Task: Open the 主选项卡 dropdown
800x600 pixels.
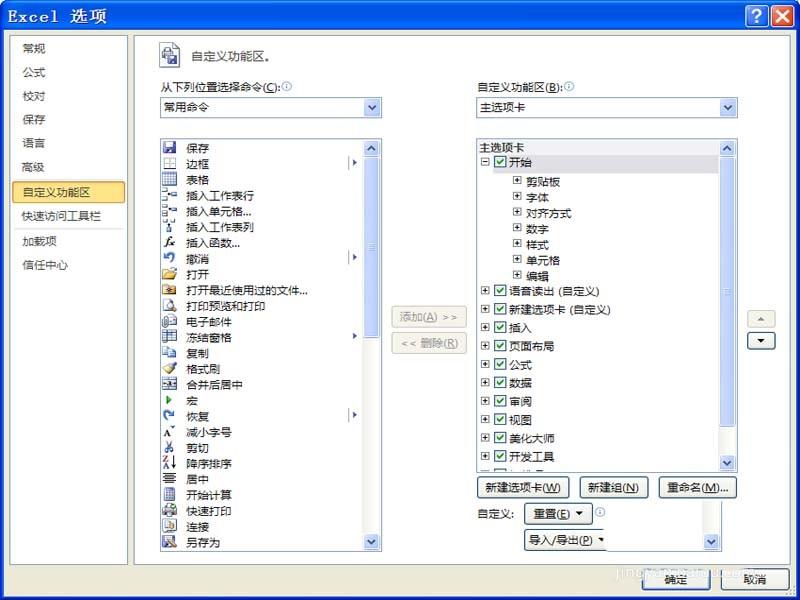Action: [x=728, y=107]
